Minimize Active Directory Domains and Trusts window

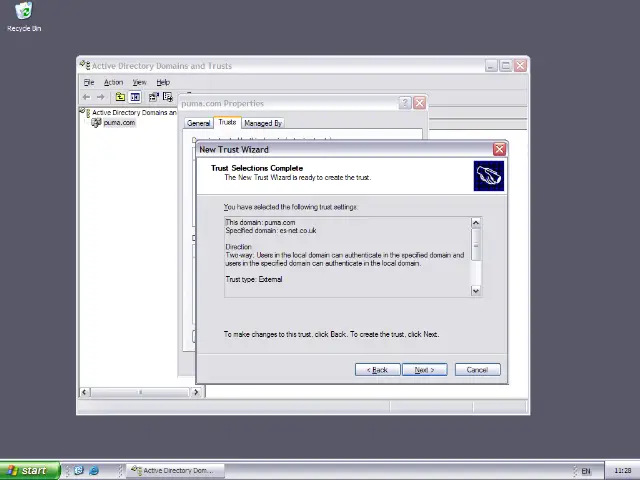pos(491,65)
